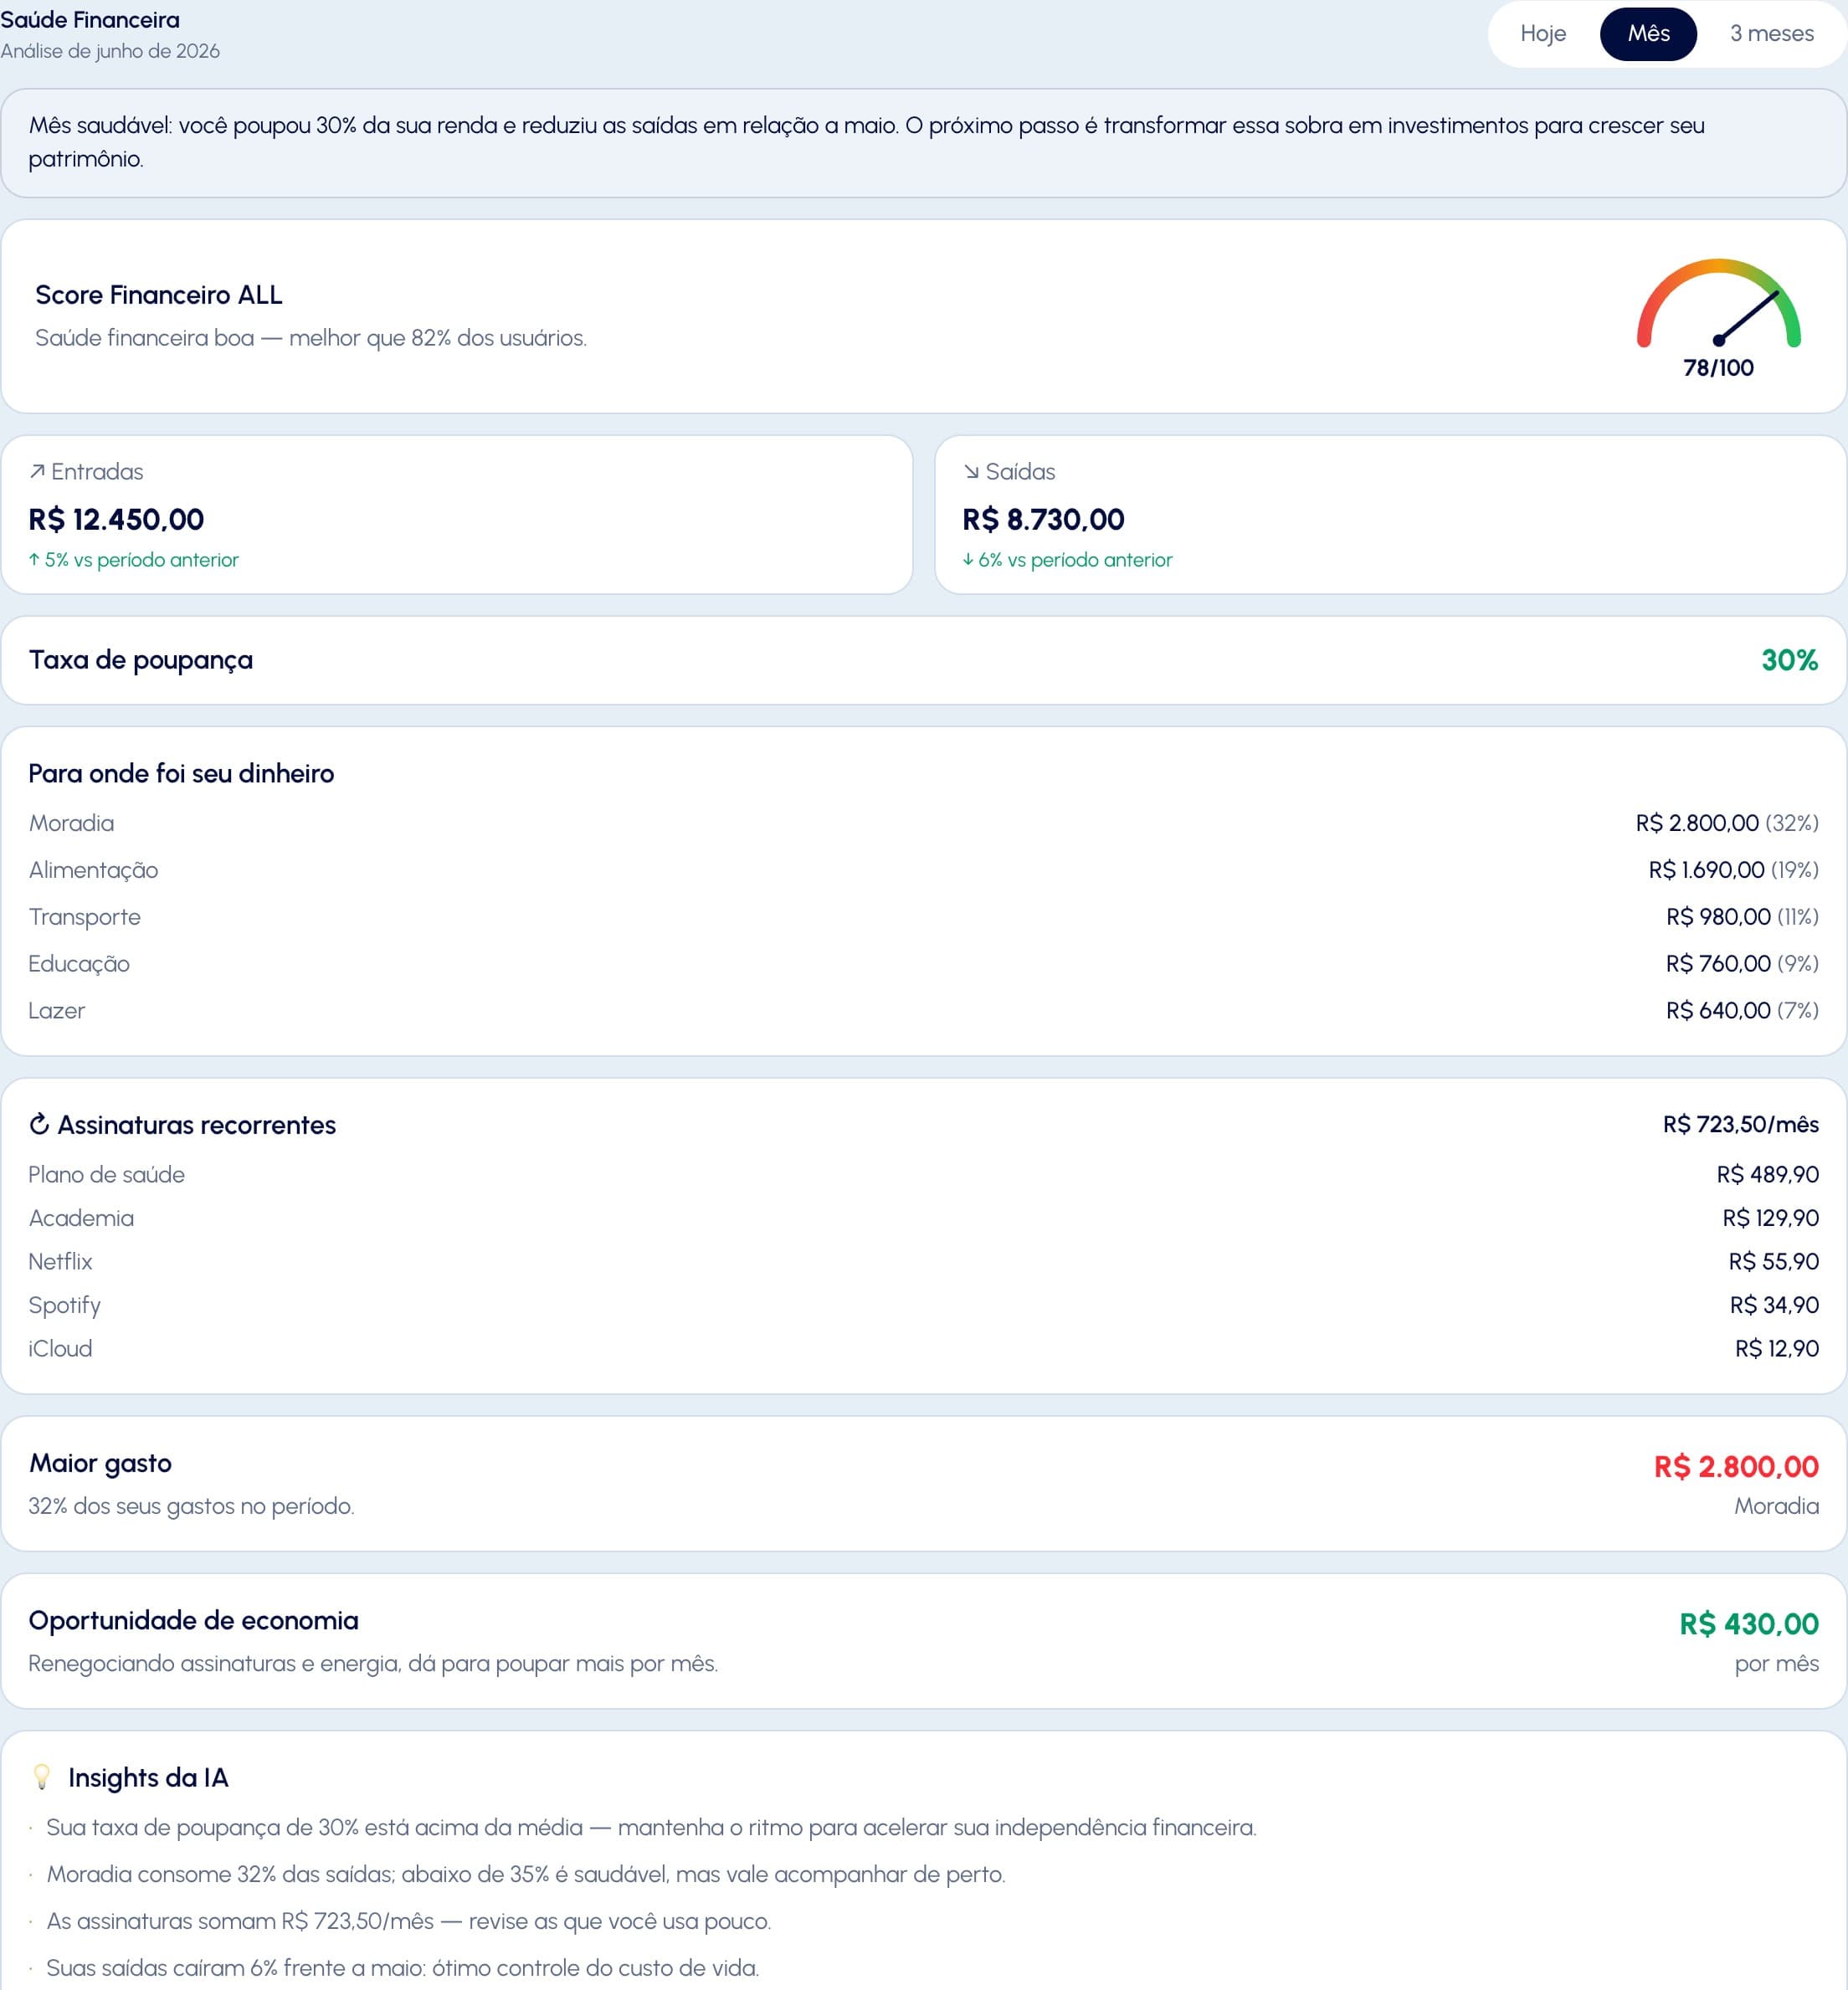
Task: Switch to the 3 meses tab
Action: tap(1771, 34)
